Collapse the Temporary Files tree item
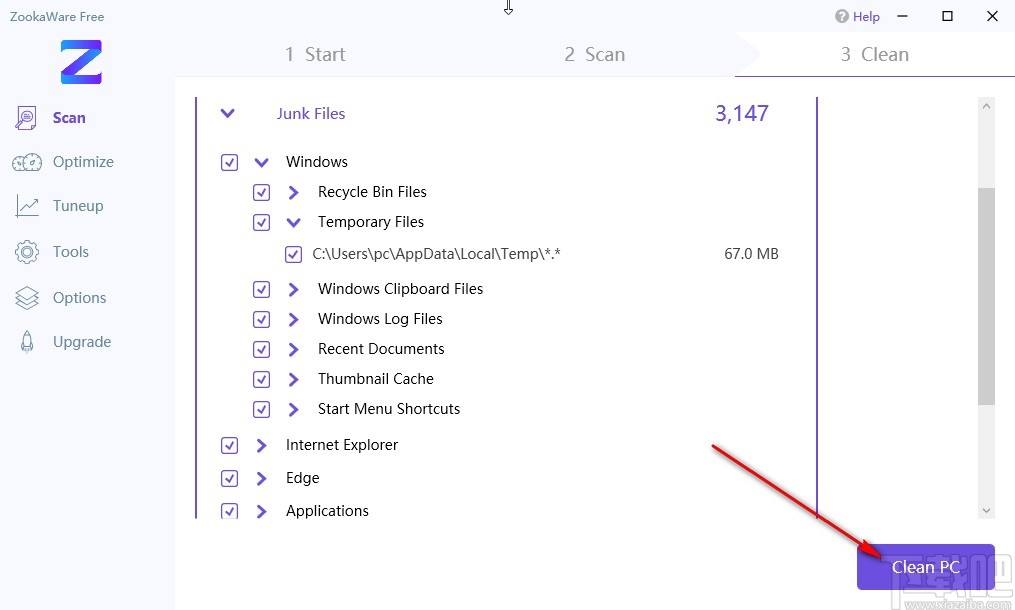 point(294,222)
